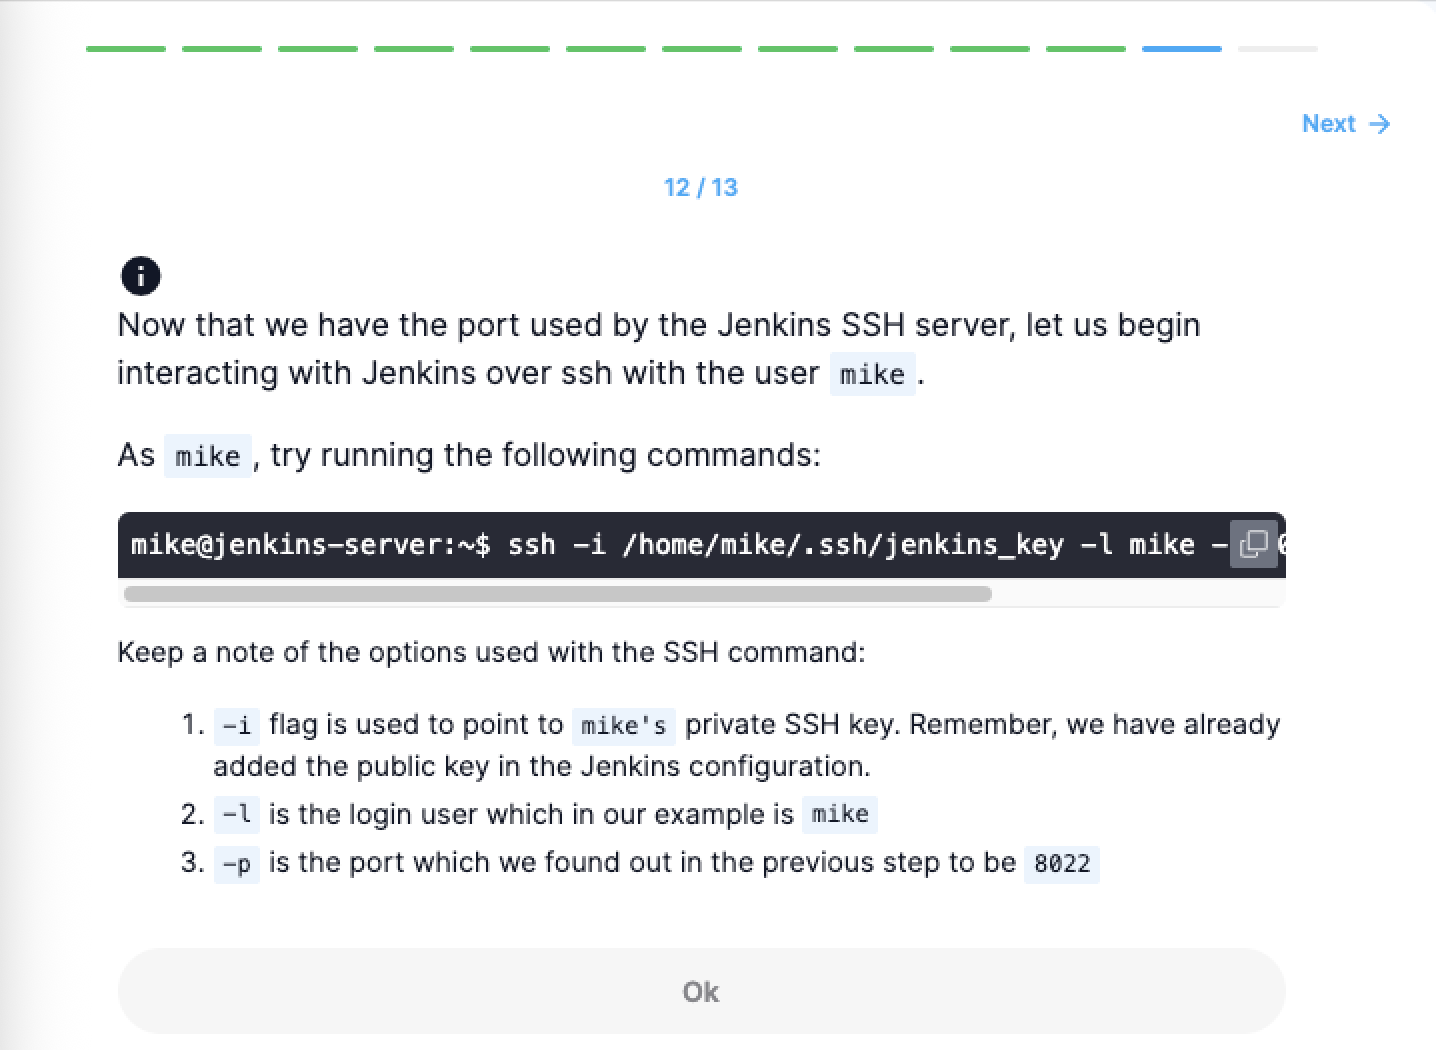Click mike chip in the login user line

[x=840, y=814]
